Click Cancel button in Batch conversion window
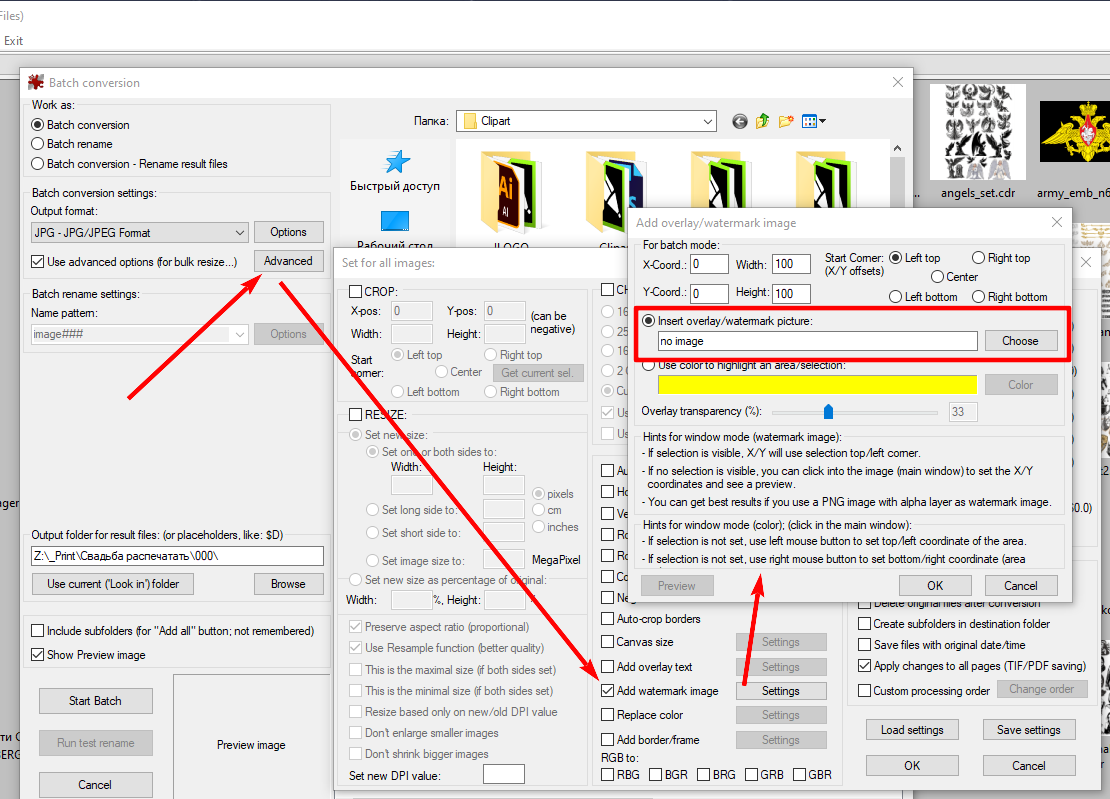The image size is (1110, 799). (x=96, y=785)
